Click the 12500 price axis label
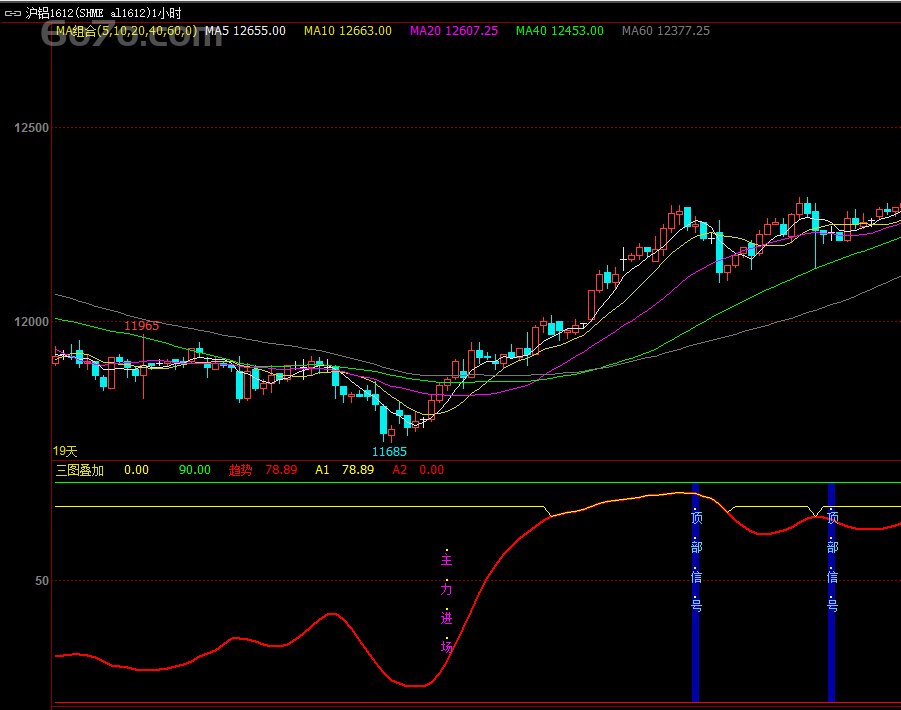Screen dimensions: 901x710 [32, 128]
